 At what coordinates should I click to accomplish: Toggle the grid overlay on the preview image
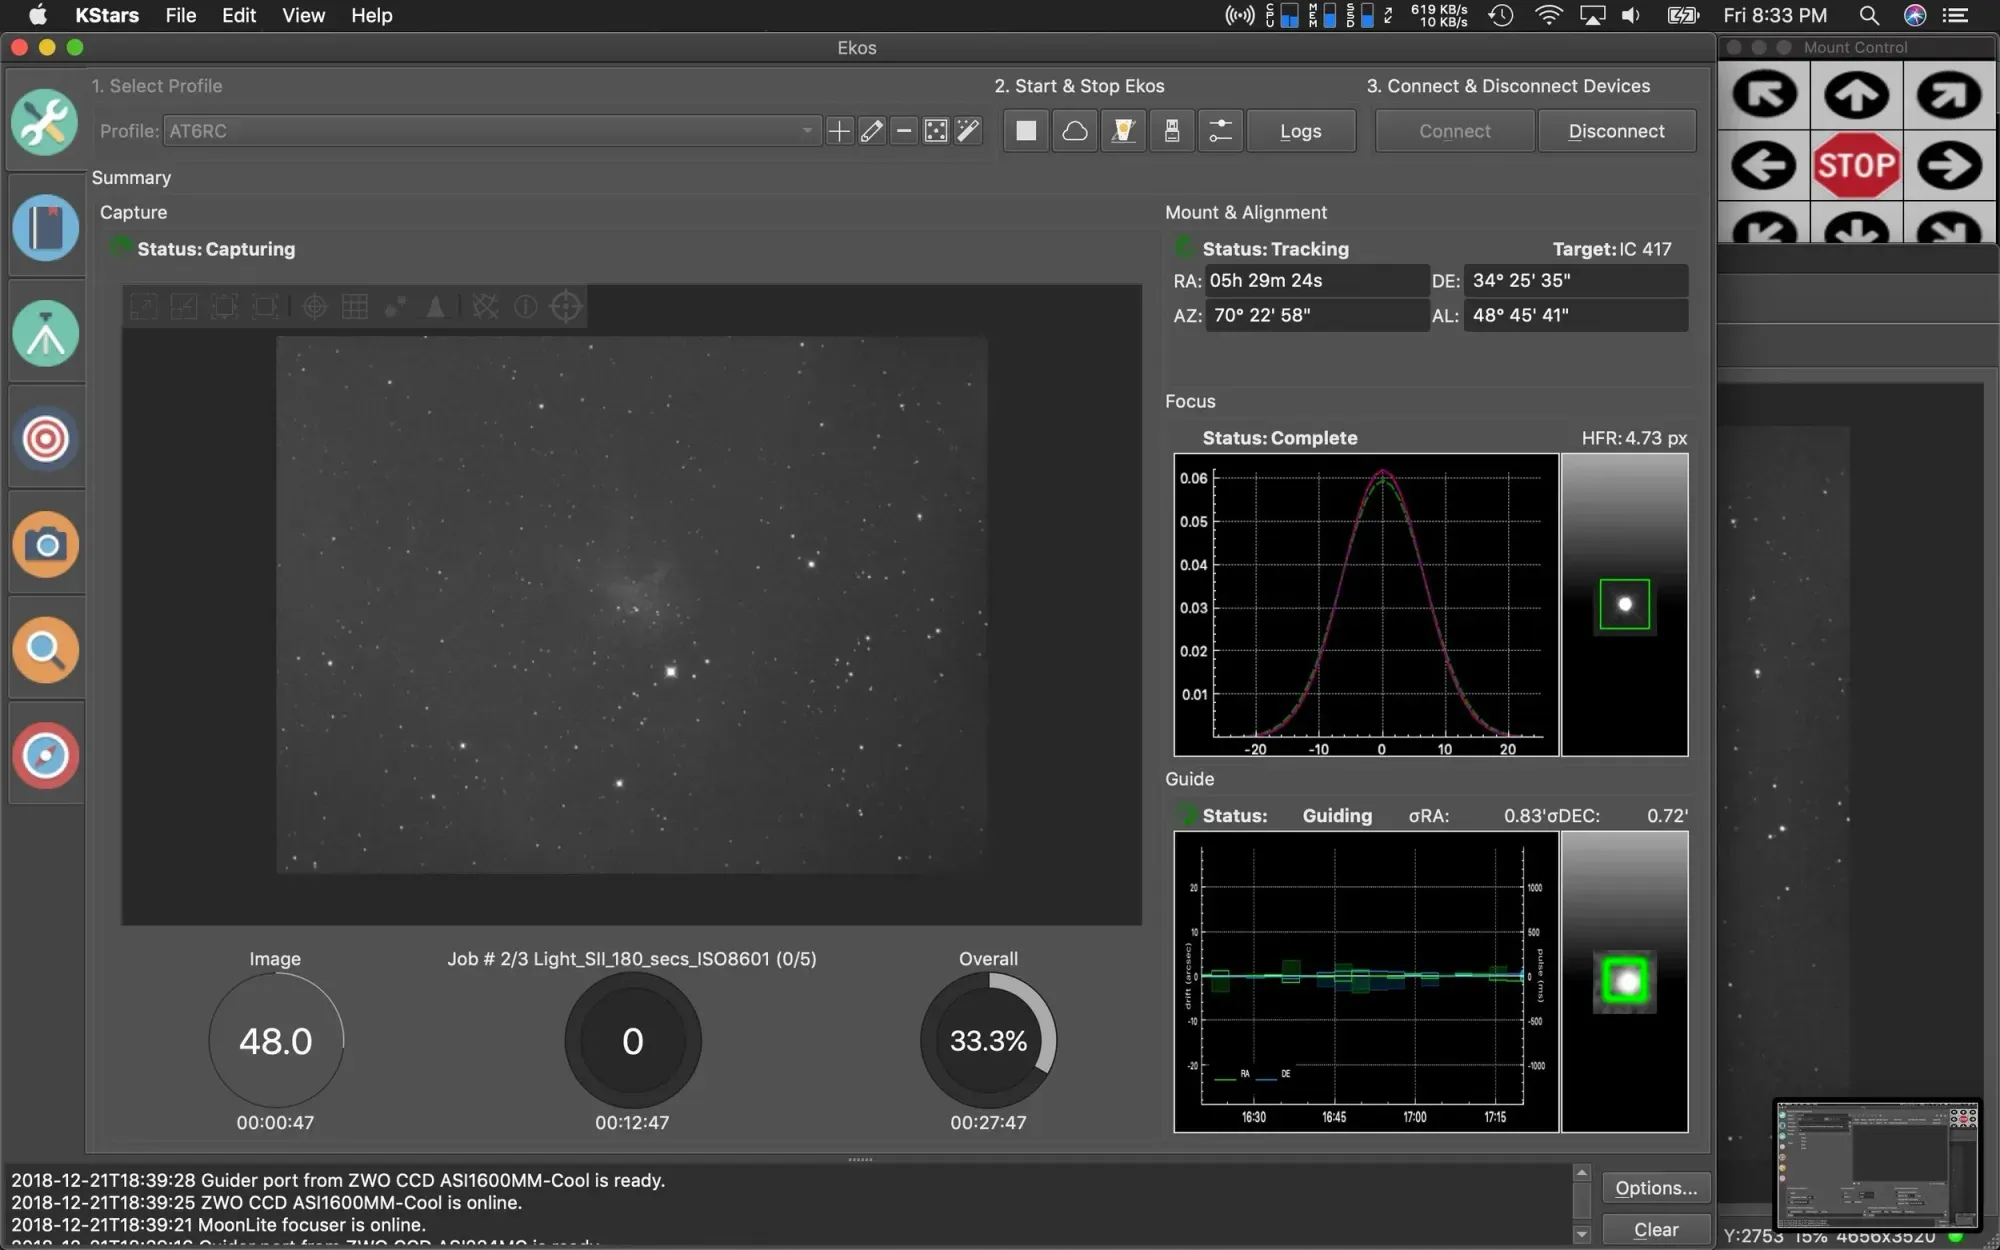(354, 306)
